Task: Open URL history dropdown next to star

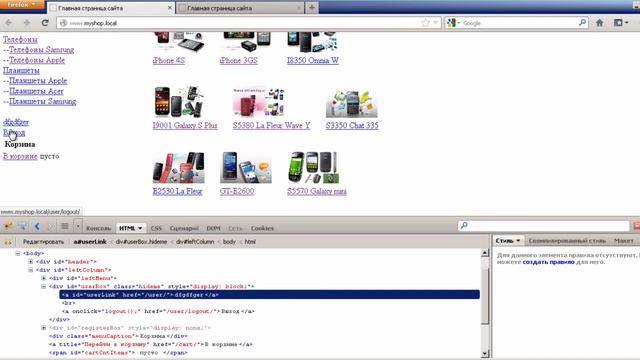Action: coord(435,23)
